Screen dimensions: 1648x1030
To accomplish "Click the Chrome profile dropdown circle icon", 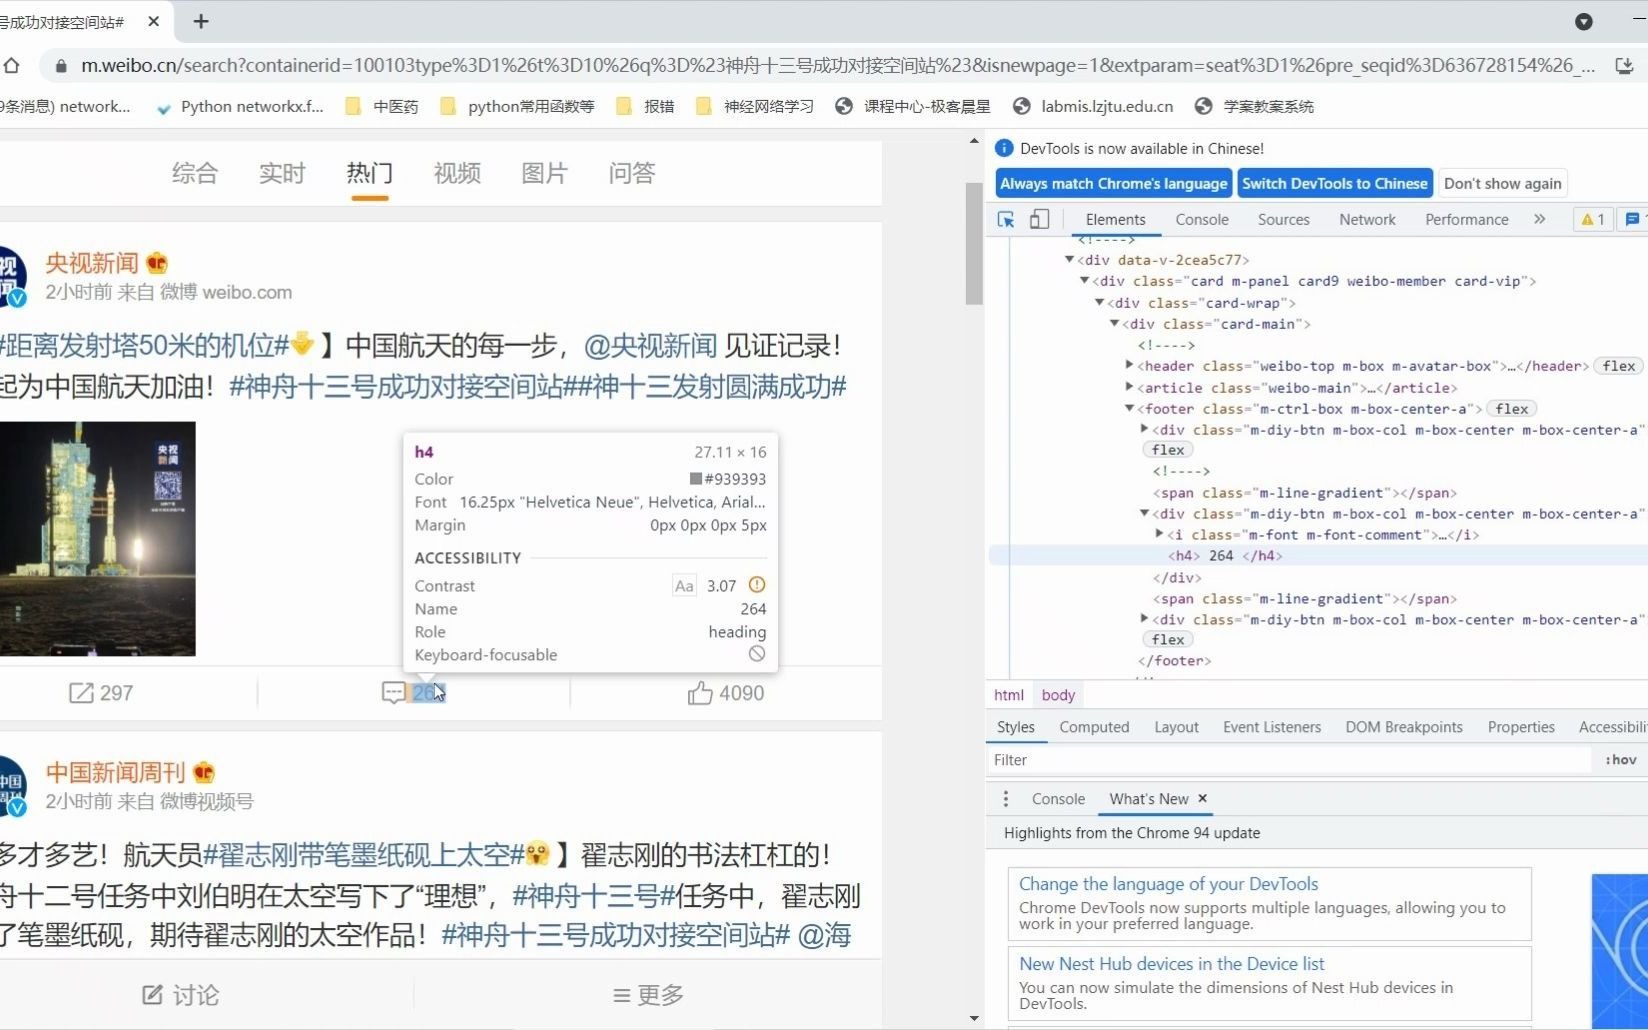I will click(x=1584, y=21).
